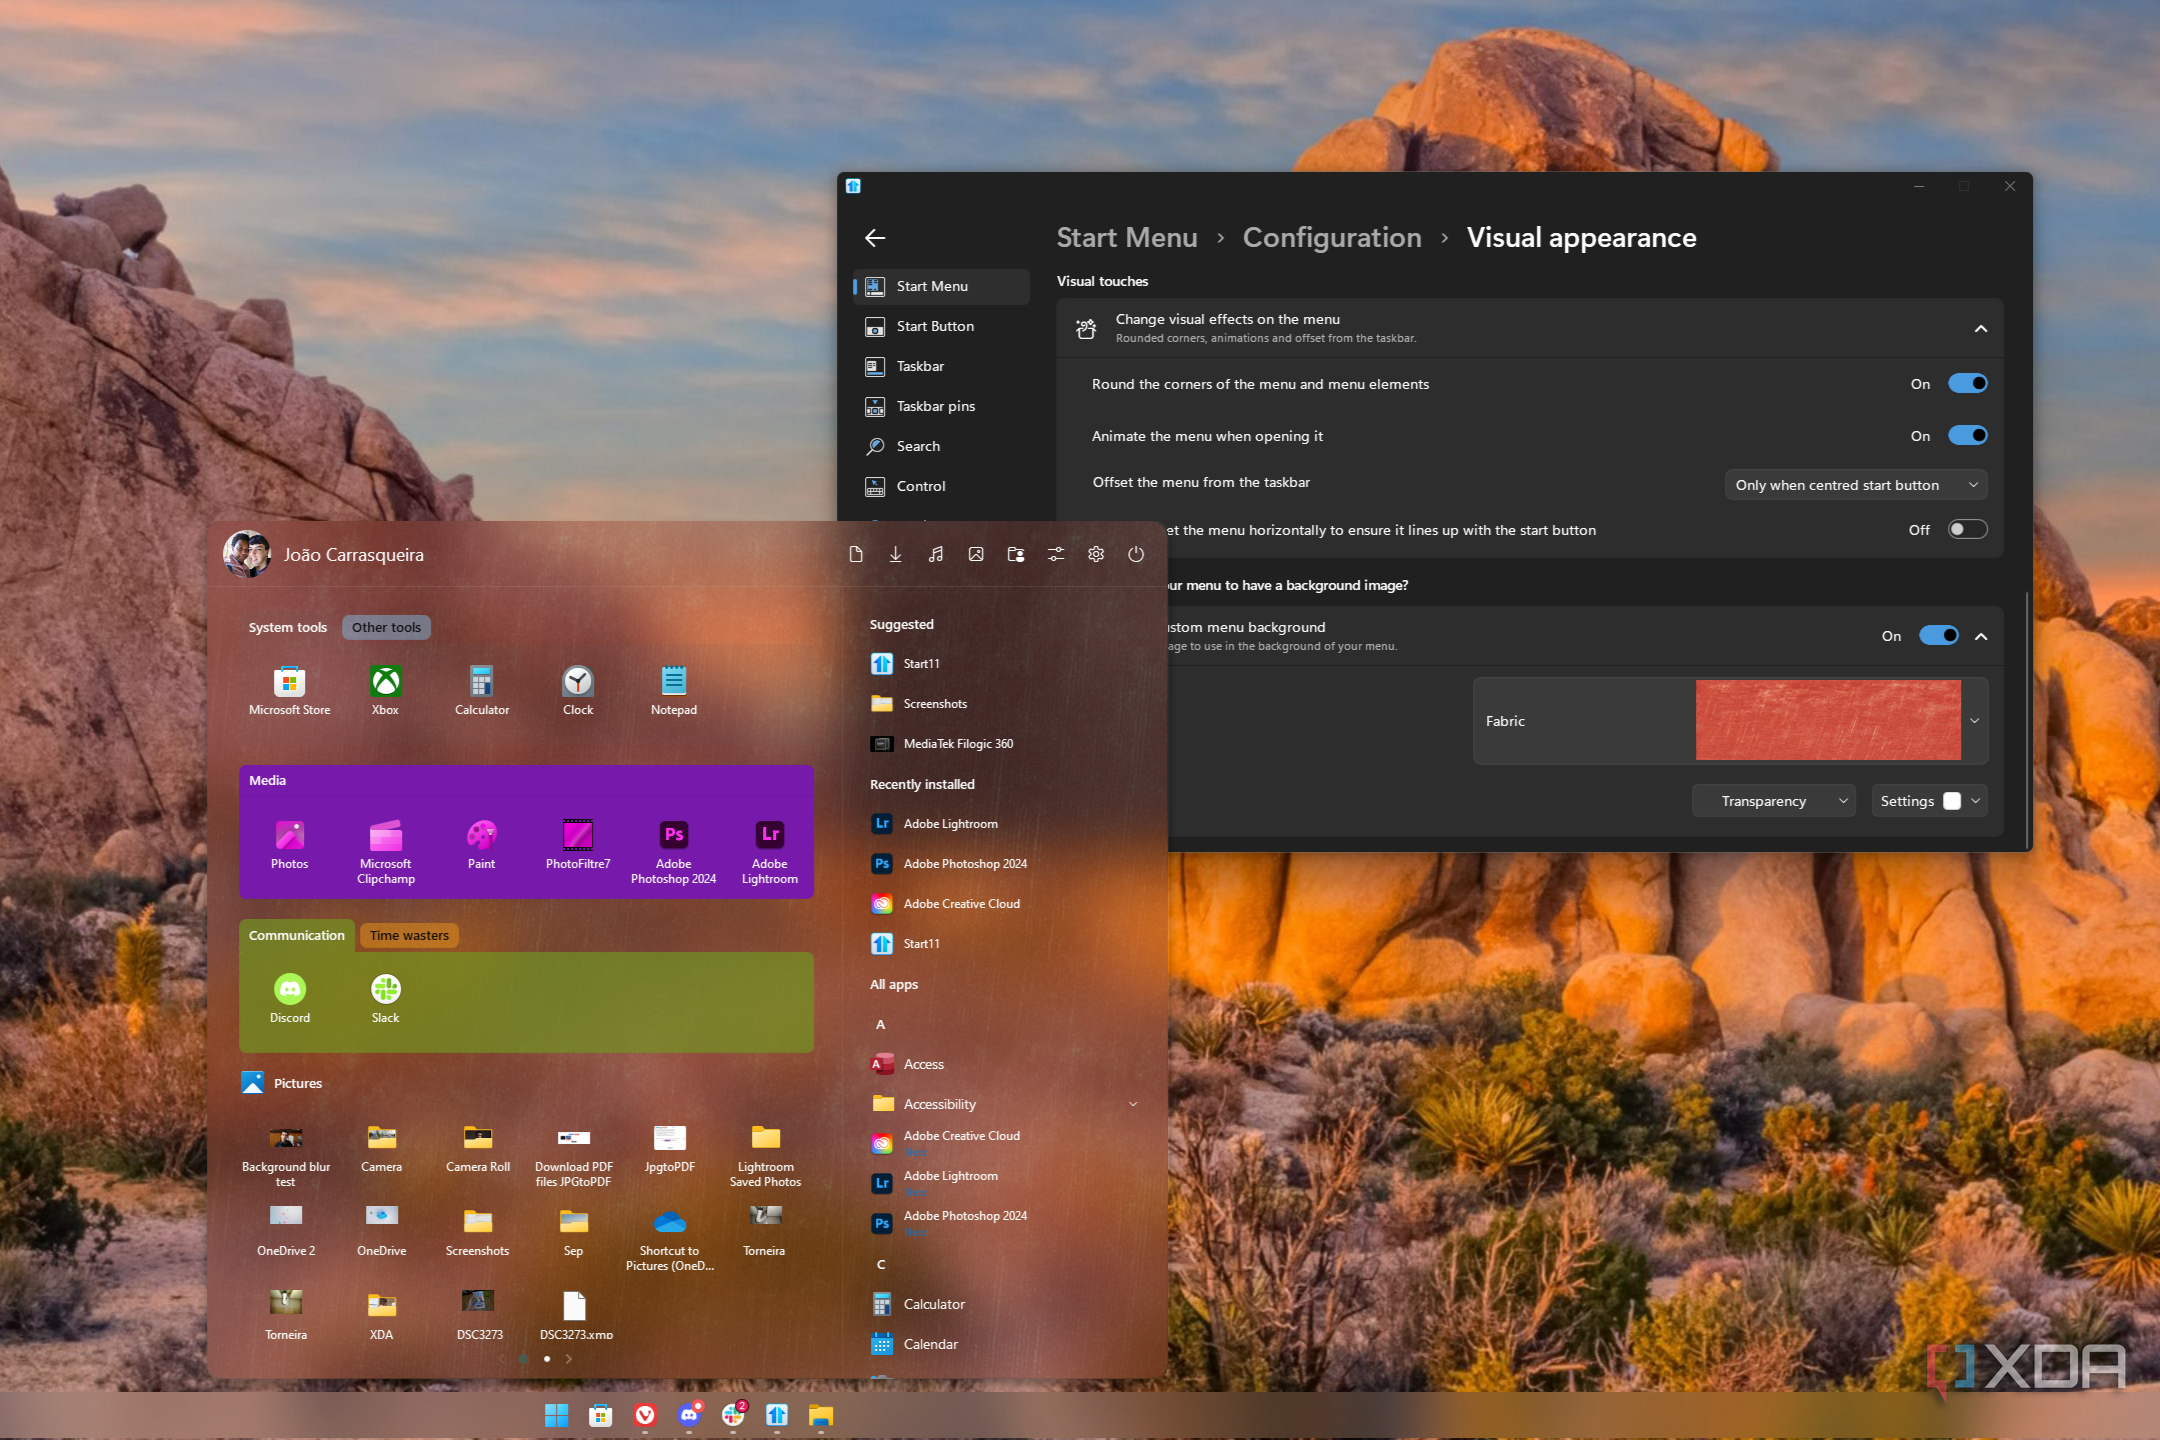Open Offset the menu from taskbar dropdown
This screenshot has width=2160, height=1440.
click(1856, 485)
